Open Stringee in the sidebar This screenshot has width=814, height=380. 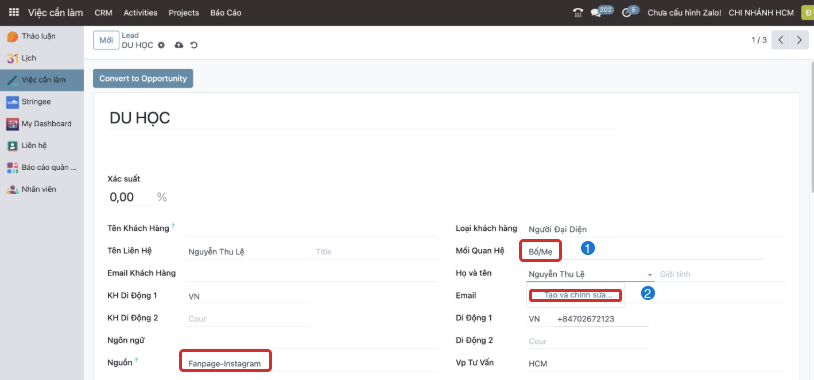pos(42,102)
